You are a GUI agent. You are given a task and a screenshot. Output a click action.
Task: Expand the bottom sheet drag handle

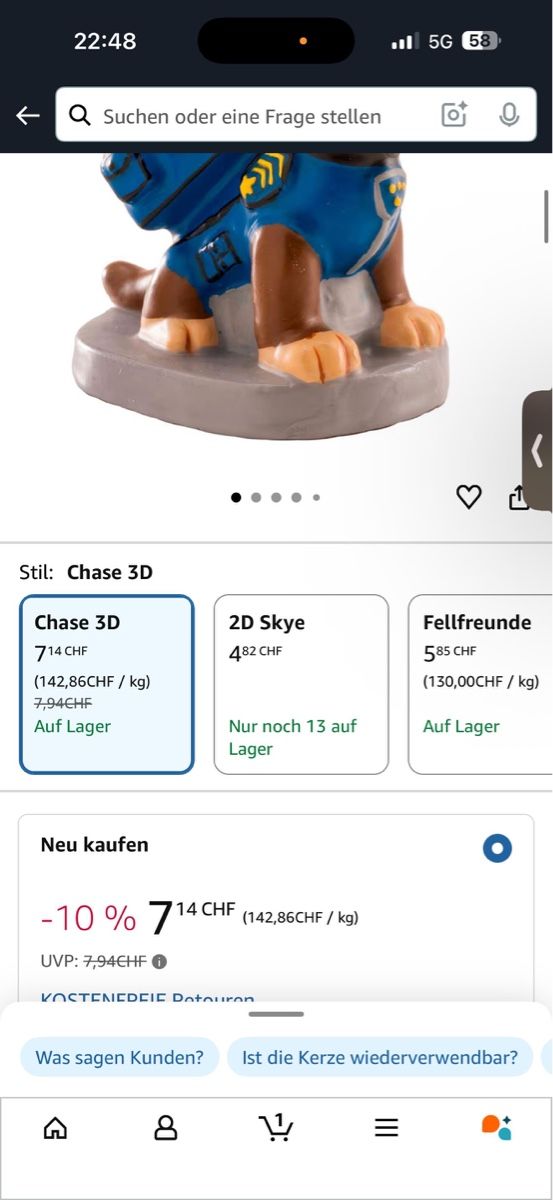tap(276, 1014)
